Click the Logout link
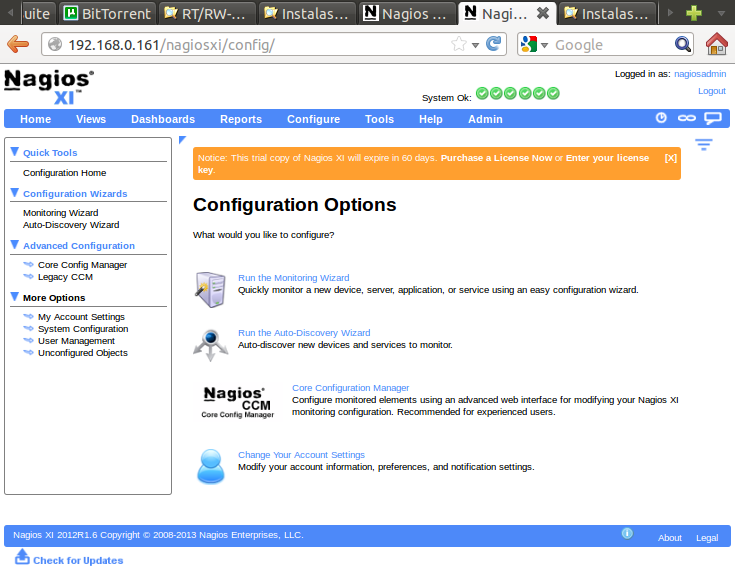The width and height of the screenshot is (735, 576). (711, 91)
